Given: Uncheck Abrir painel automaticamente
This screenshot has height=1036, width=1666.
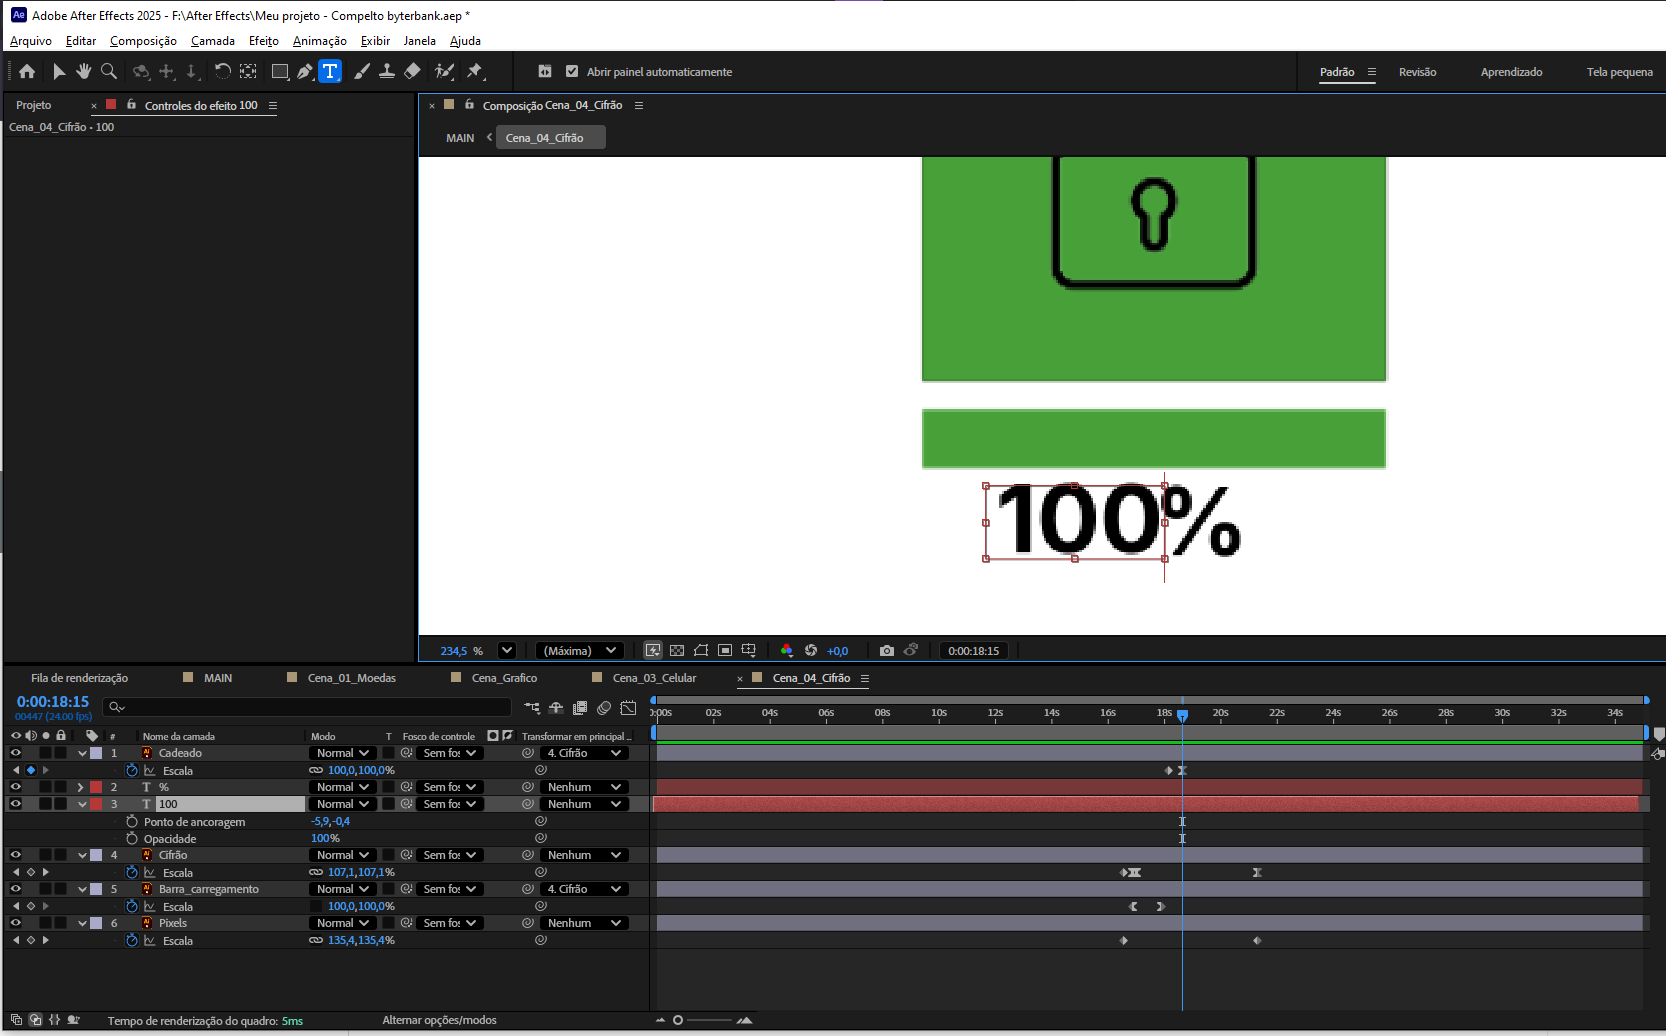Looking at the screenshot, I should (572, 71).
